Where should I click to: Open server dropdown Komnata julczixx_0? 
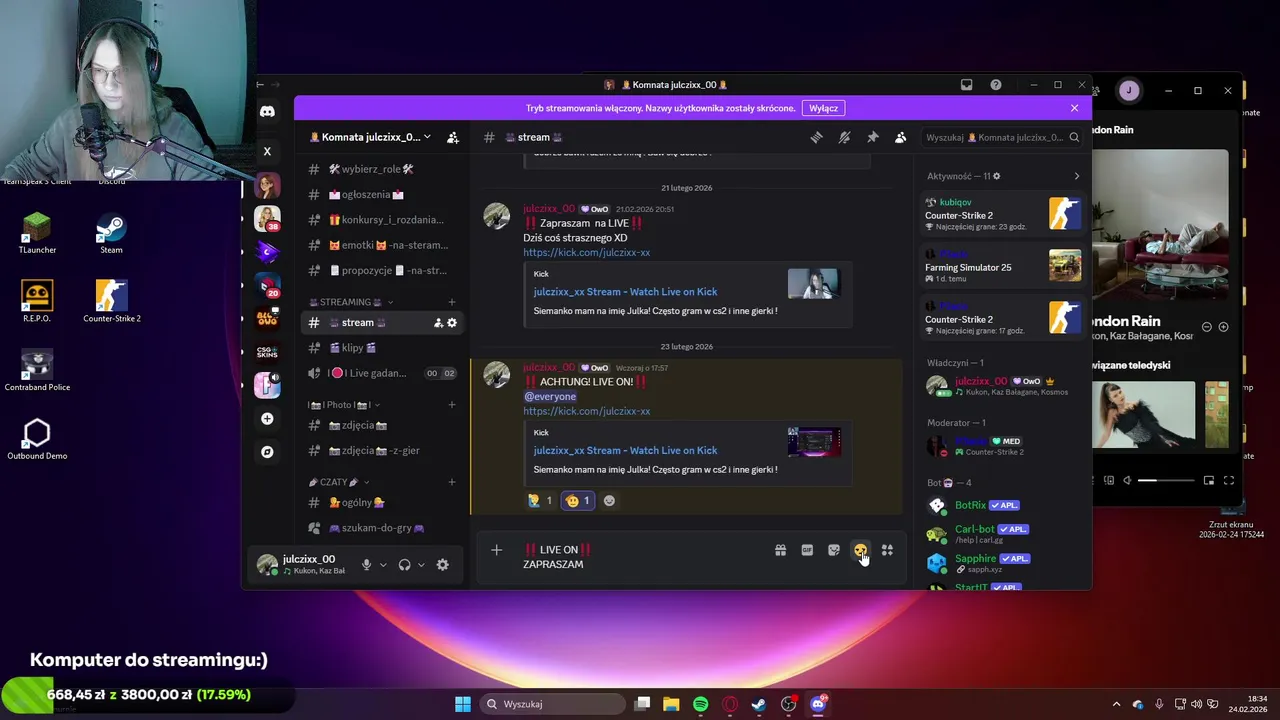(370, 137)
